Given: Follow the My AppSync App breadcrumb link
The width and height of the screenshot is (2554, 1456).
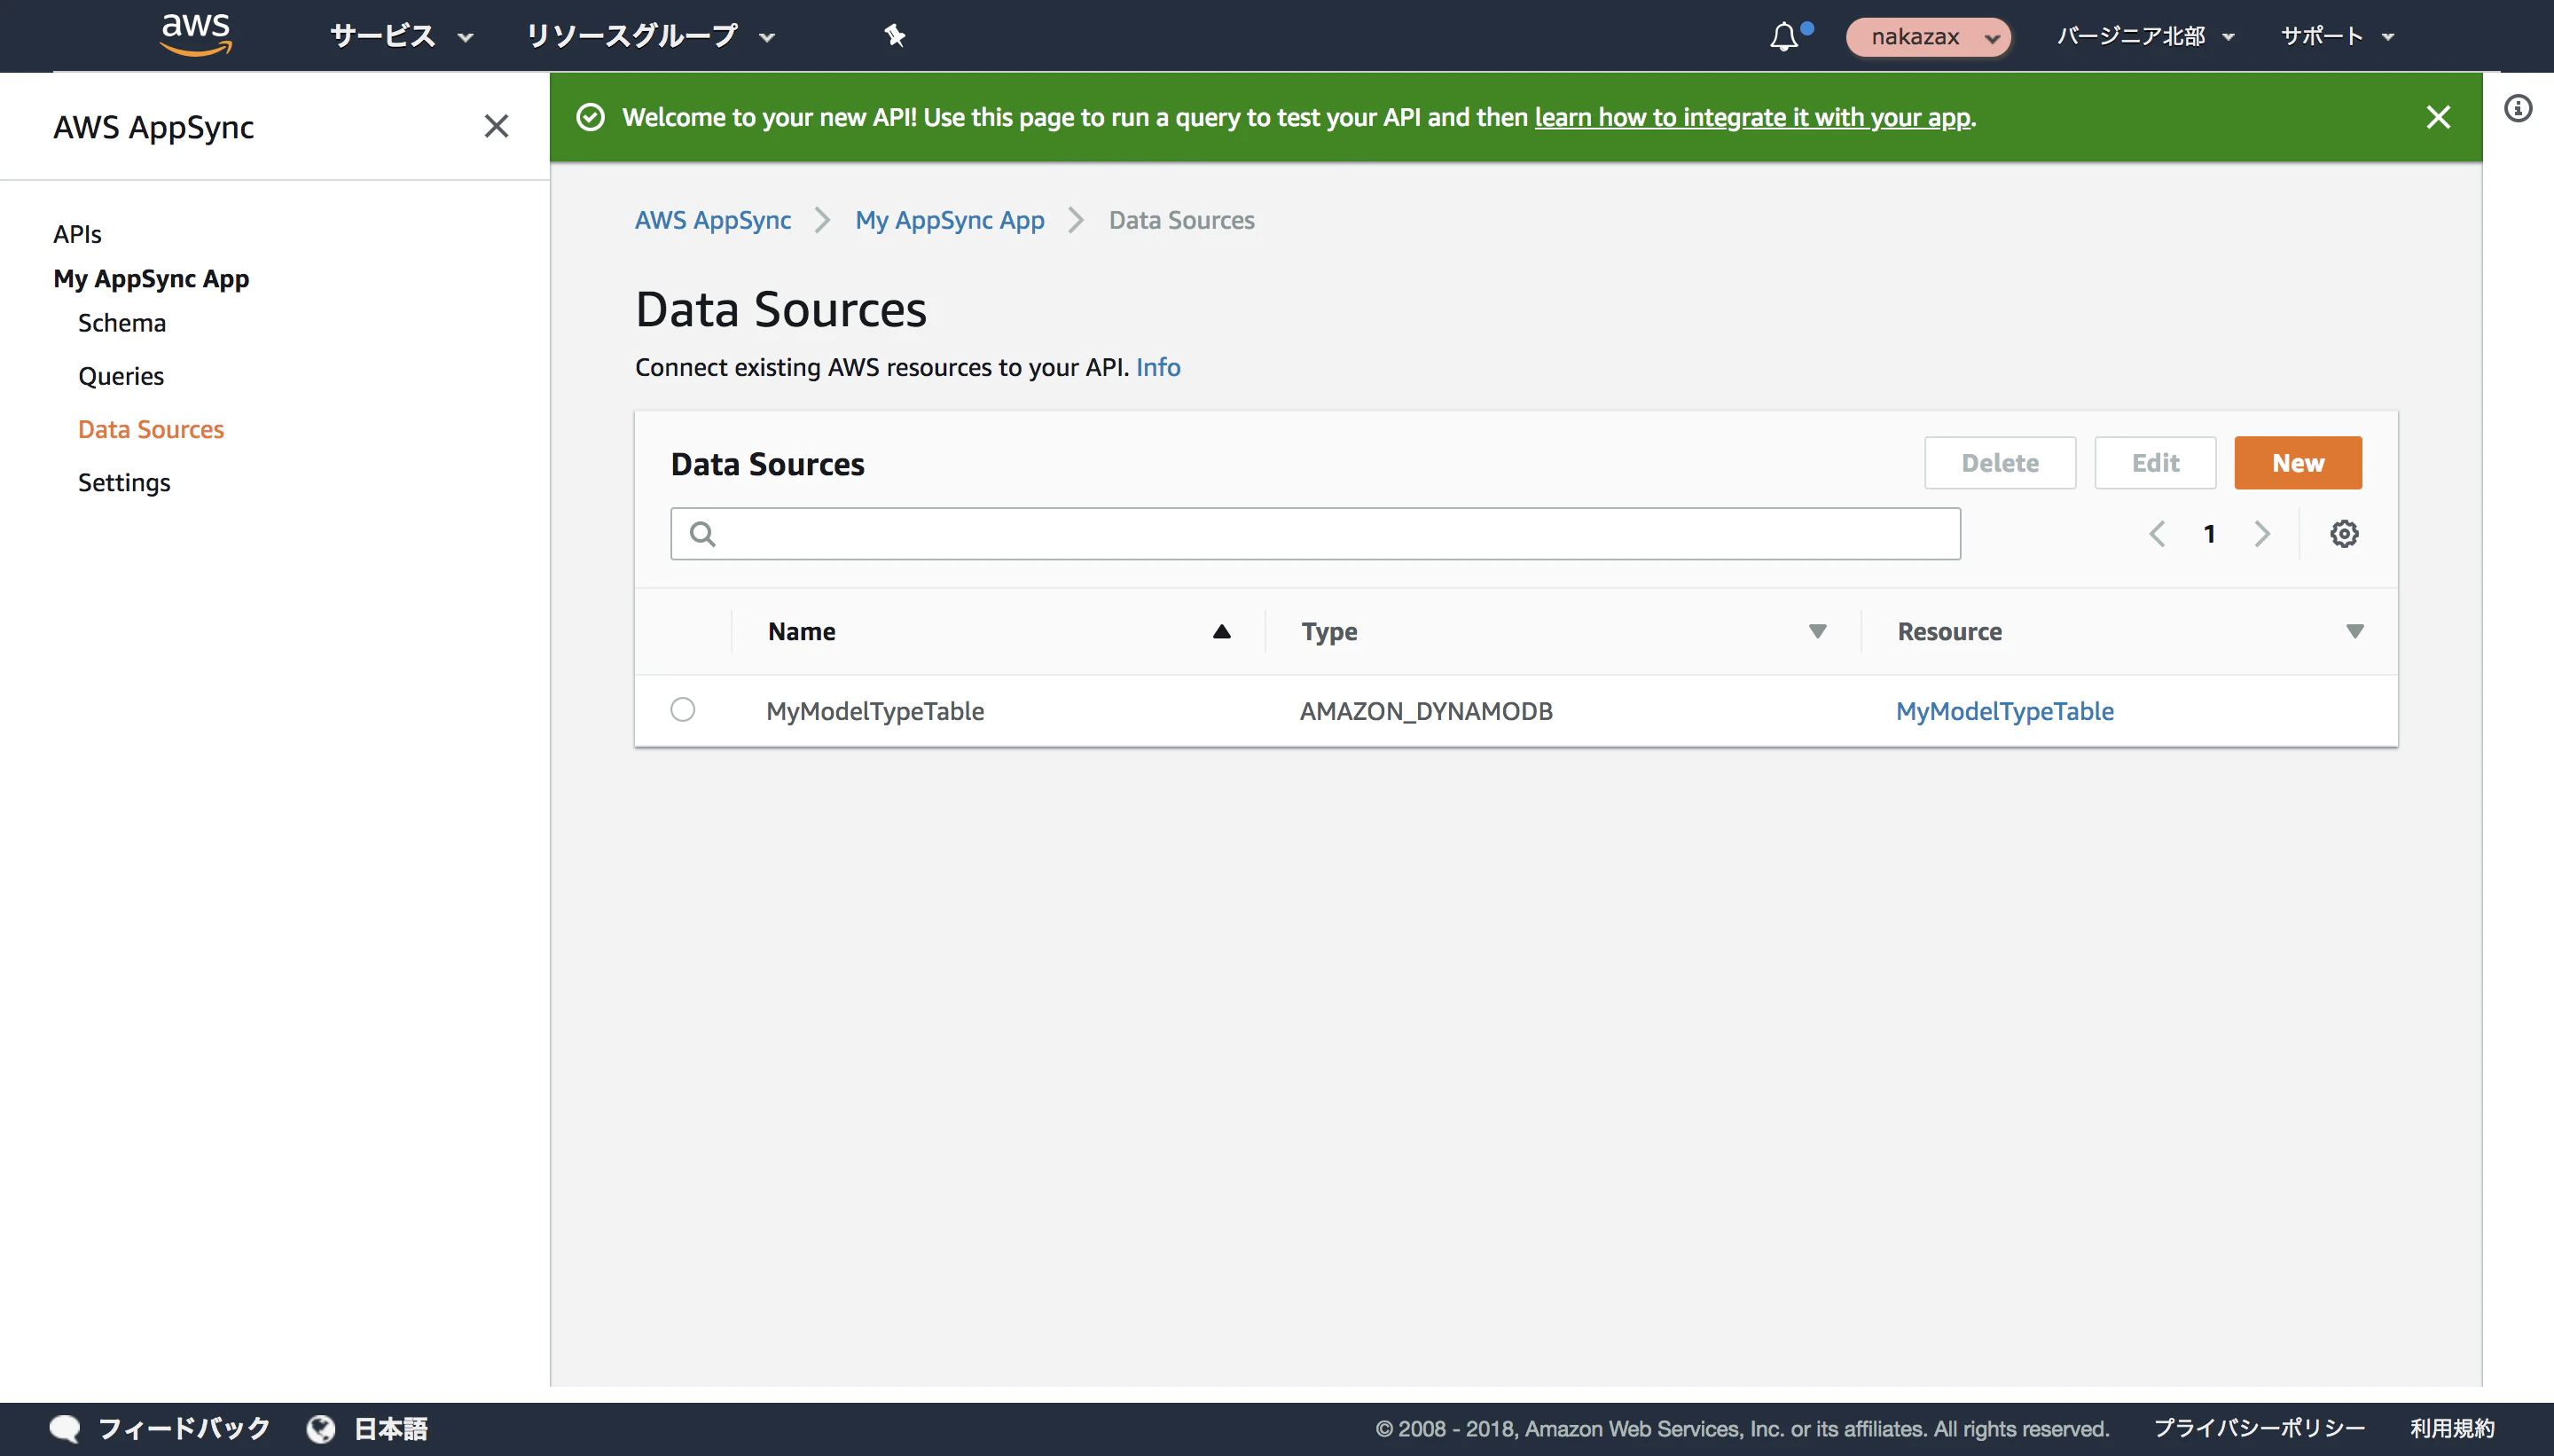Looking at the screenshot, I should pyautogui.click(x=950, y=220).
